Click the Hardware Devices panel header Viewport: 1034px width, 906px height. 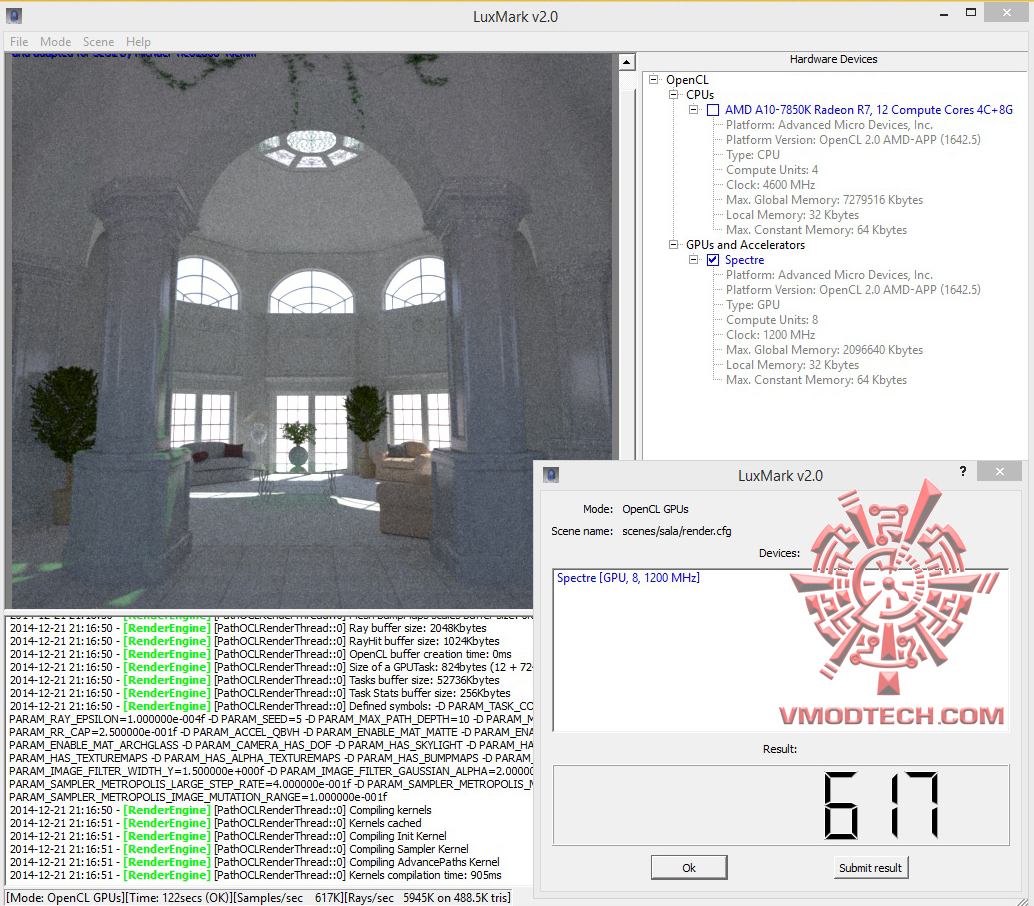pos(834,59)
